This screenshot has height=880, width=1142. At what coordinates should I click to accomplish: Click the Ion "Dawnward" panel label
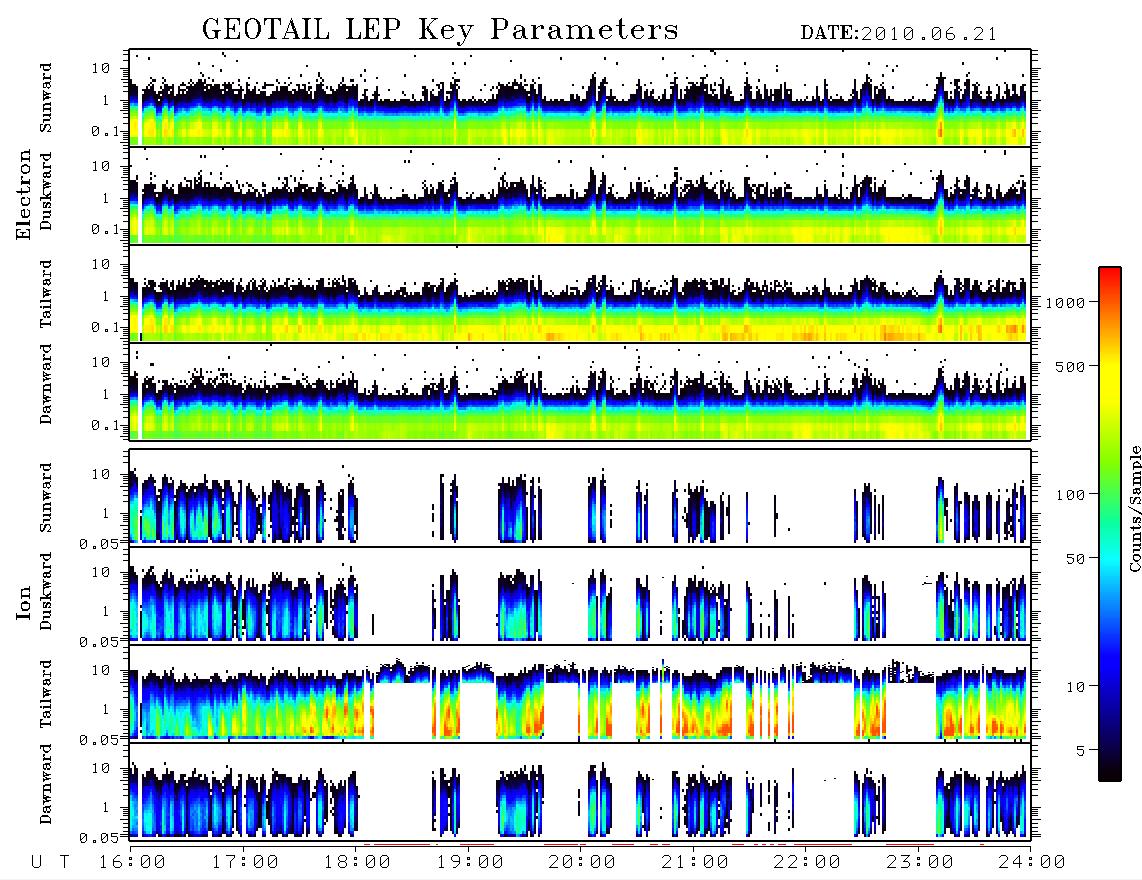click(46, 784)
